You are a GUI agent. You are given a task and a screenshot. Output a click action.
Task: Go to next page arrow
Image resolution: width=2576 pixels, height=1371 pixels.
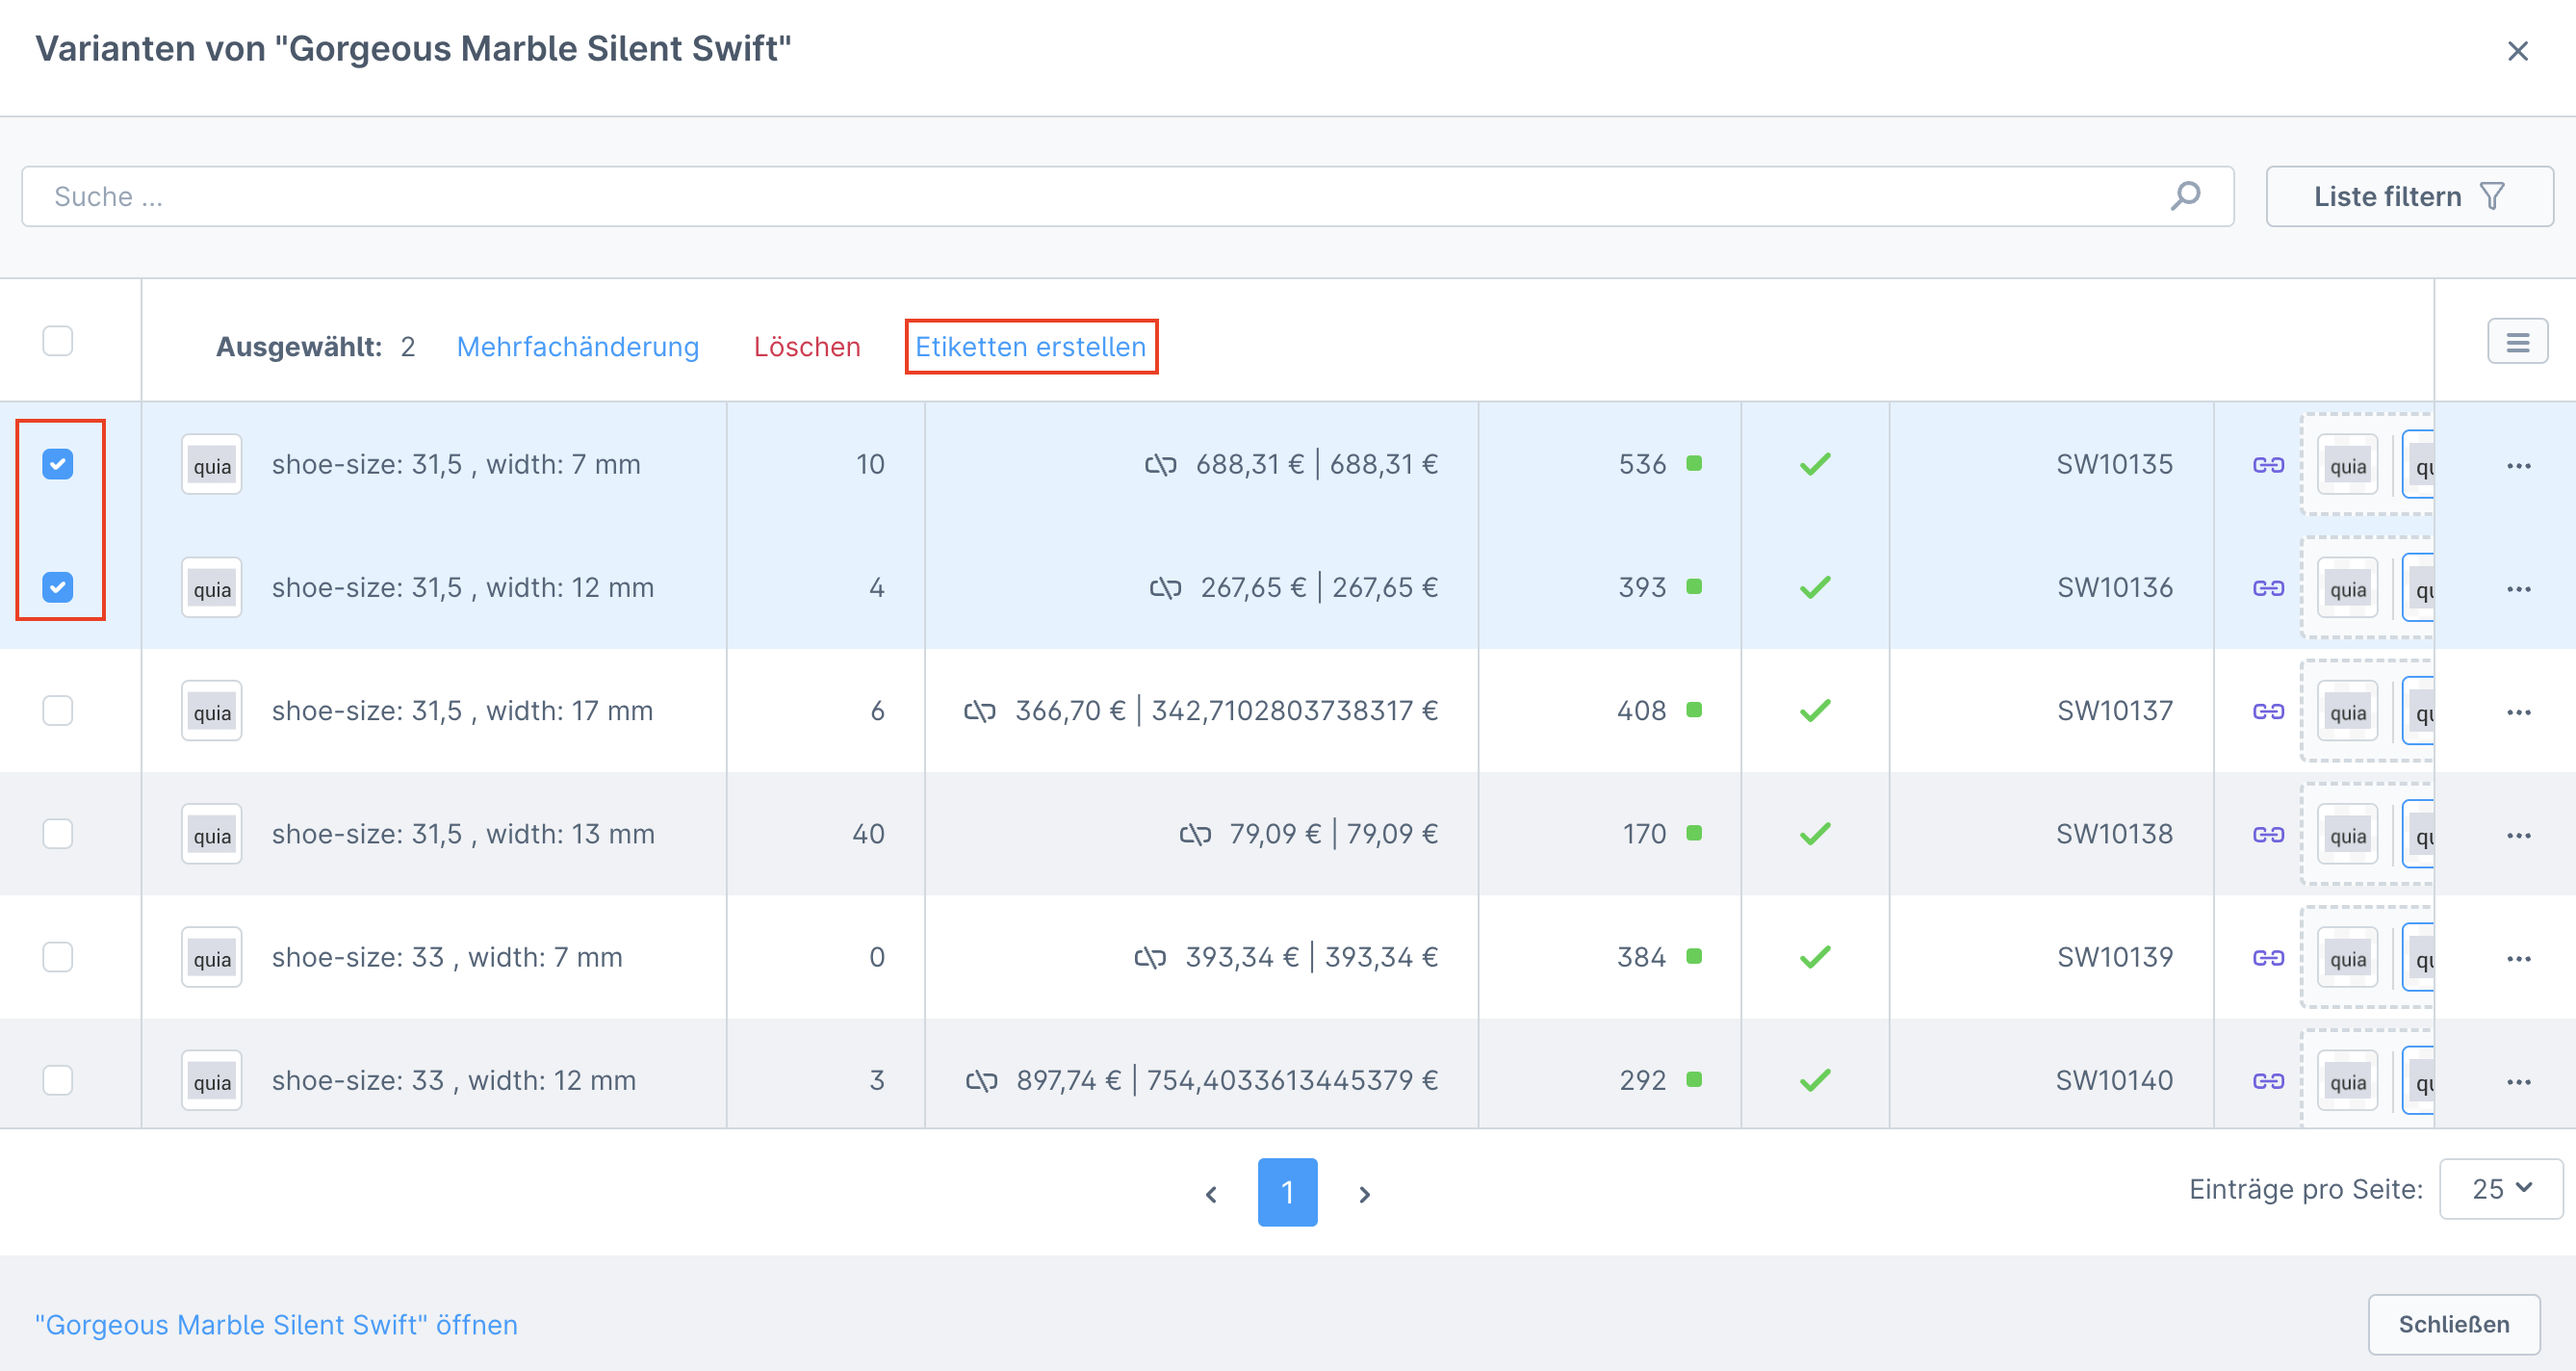pos(1364,1194)
